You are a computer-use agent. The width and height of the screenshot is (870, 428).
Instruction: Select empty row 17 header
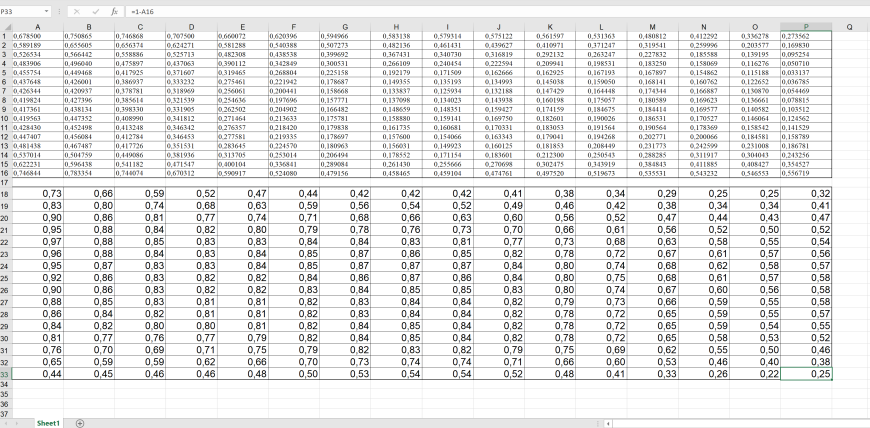6,182
